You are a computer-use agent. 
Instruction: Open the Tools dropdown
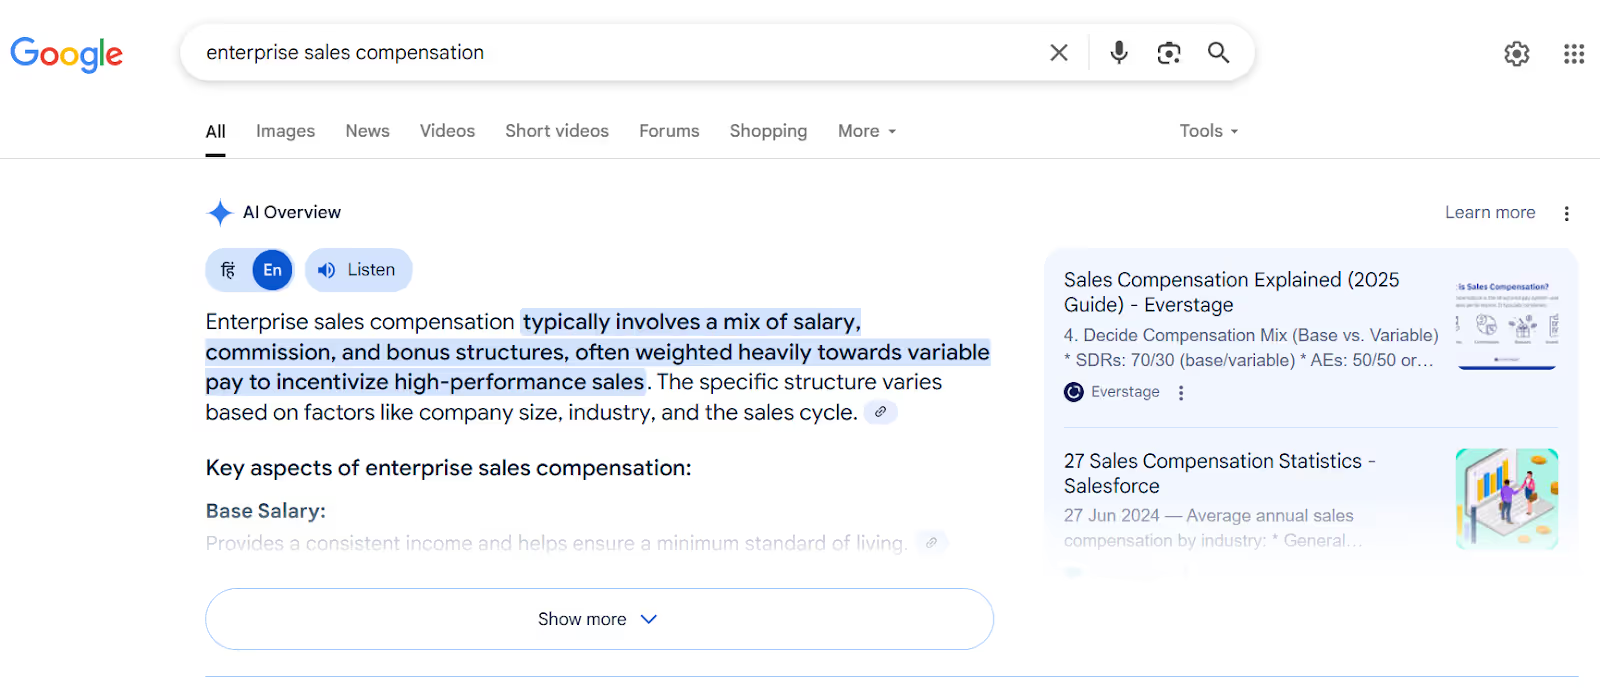(x=1208, y=131)
